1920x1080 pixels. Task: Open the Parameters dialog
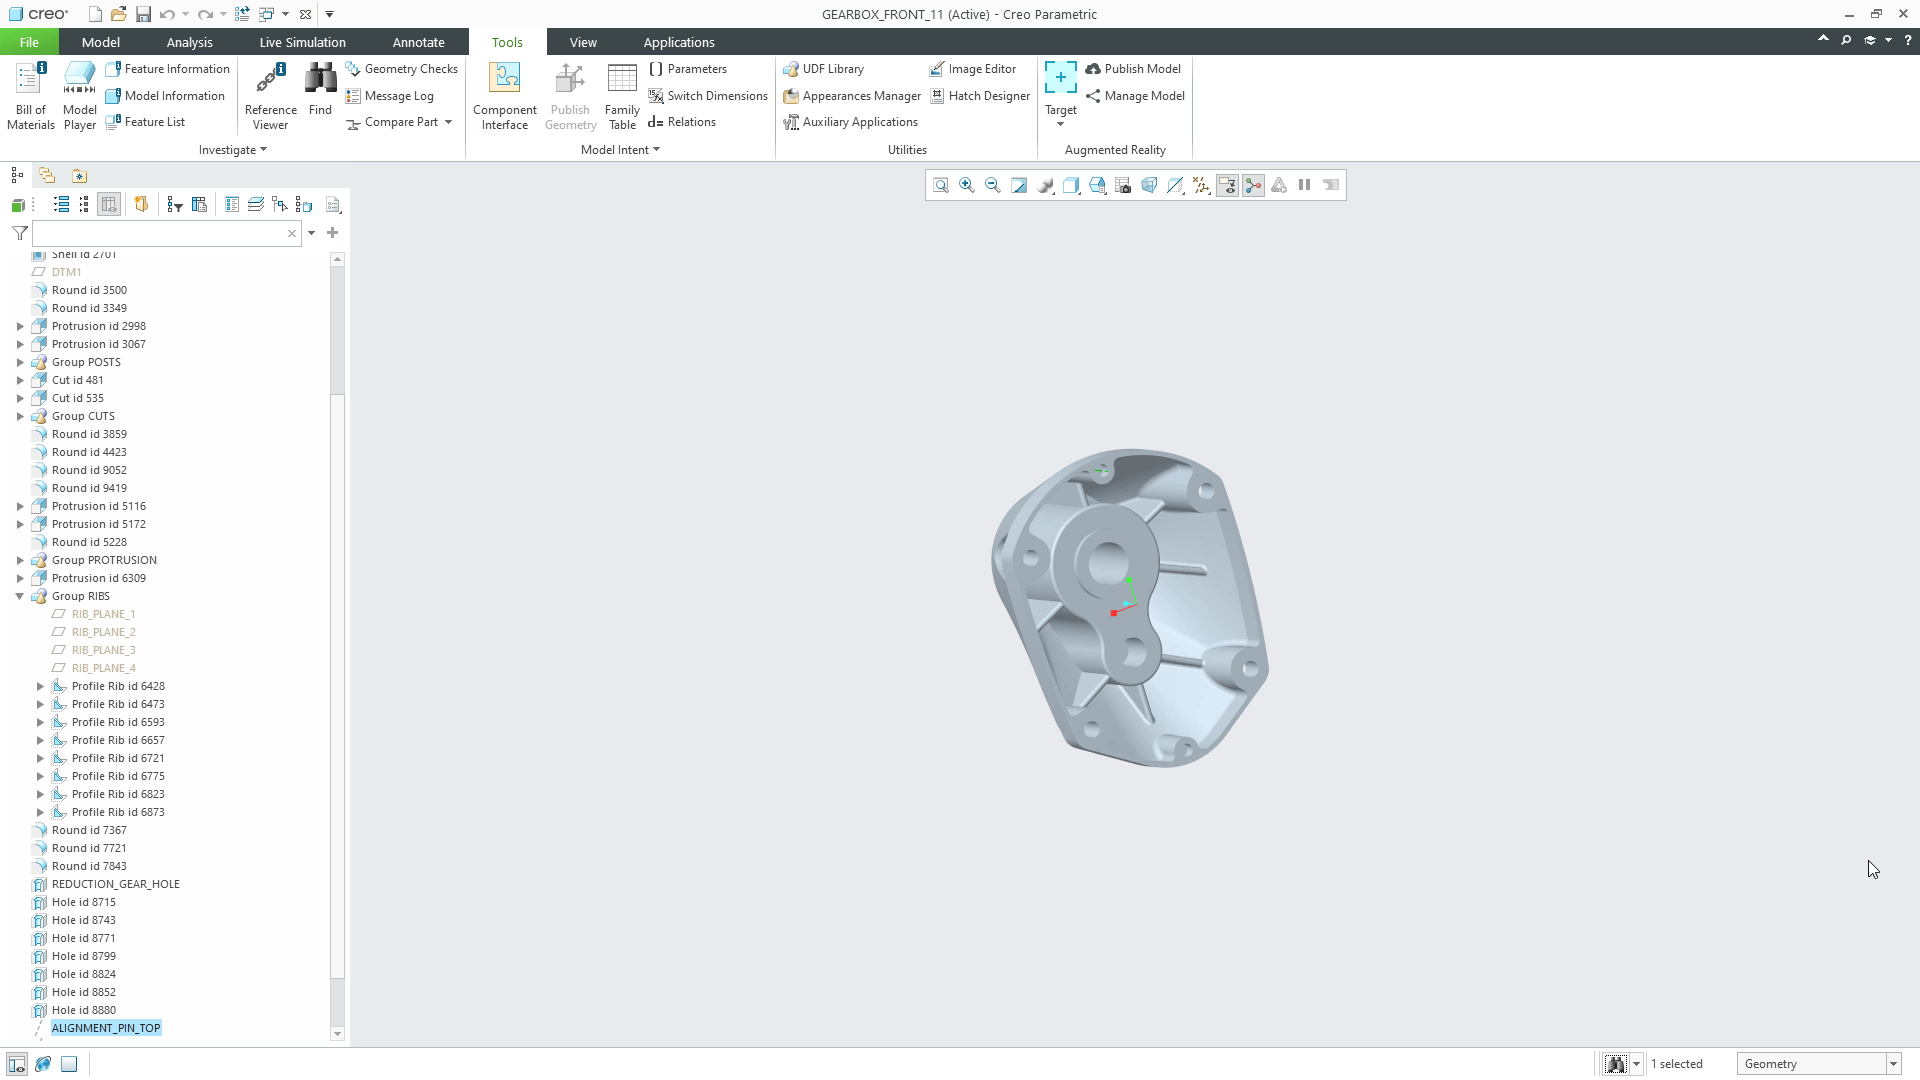tap(688, 69)
